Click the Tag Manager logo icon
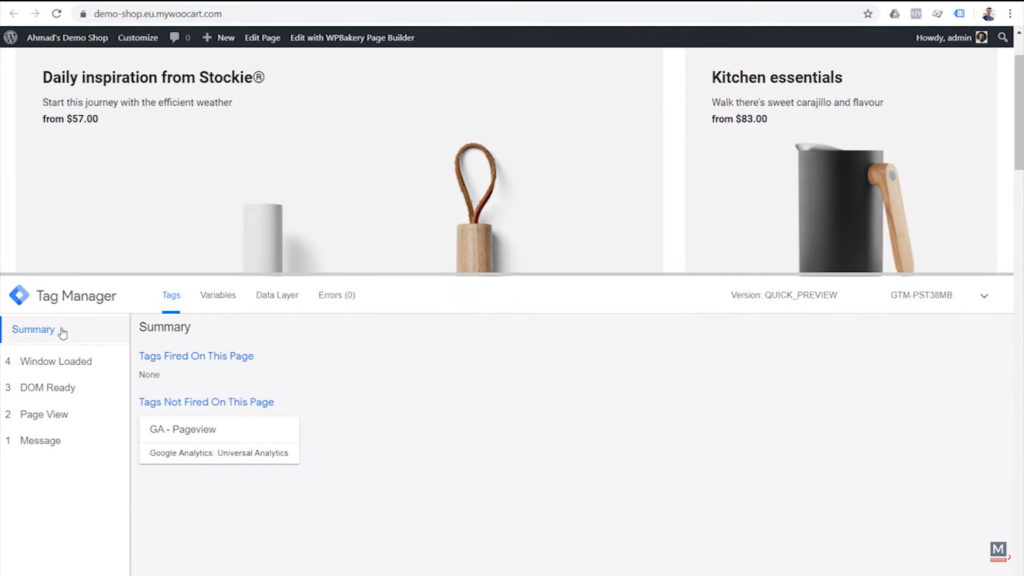The height and width of the screenshot is (576, 1024). [x=19, y=295]
